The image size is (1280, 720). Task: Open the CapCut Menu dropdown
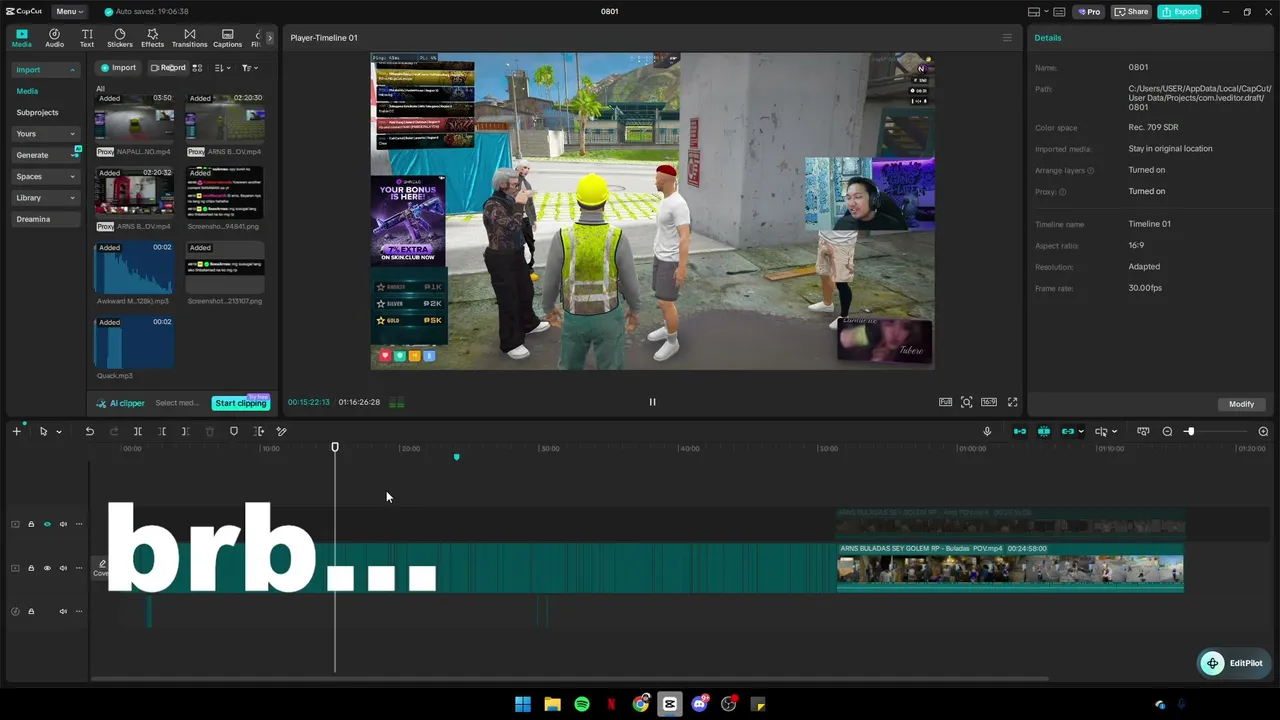tap(69, 11)
